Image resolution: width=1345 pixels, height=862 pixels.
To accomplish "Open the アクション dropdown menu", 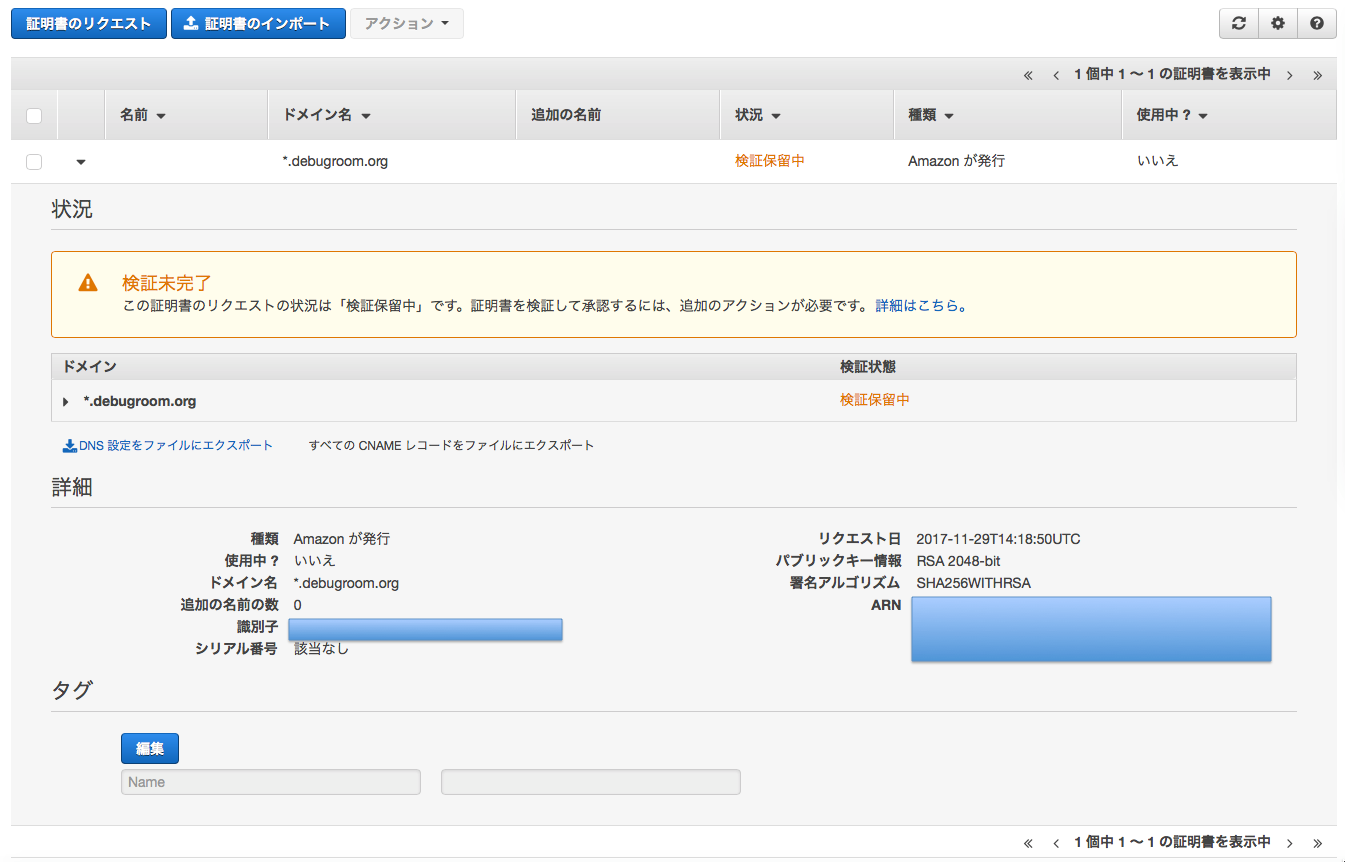I will pyautogui.click(x=407, y=23).
